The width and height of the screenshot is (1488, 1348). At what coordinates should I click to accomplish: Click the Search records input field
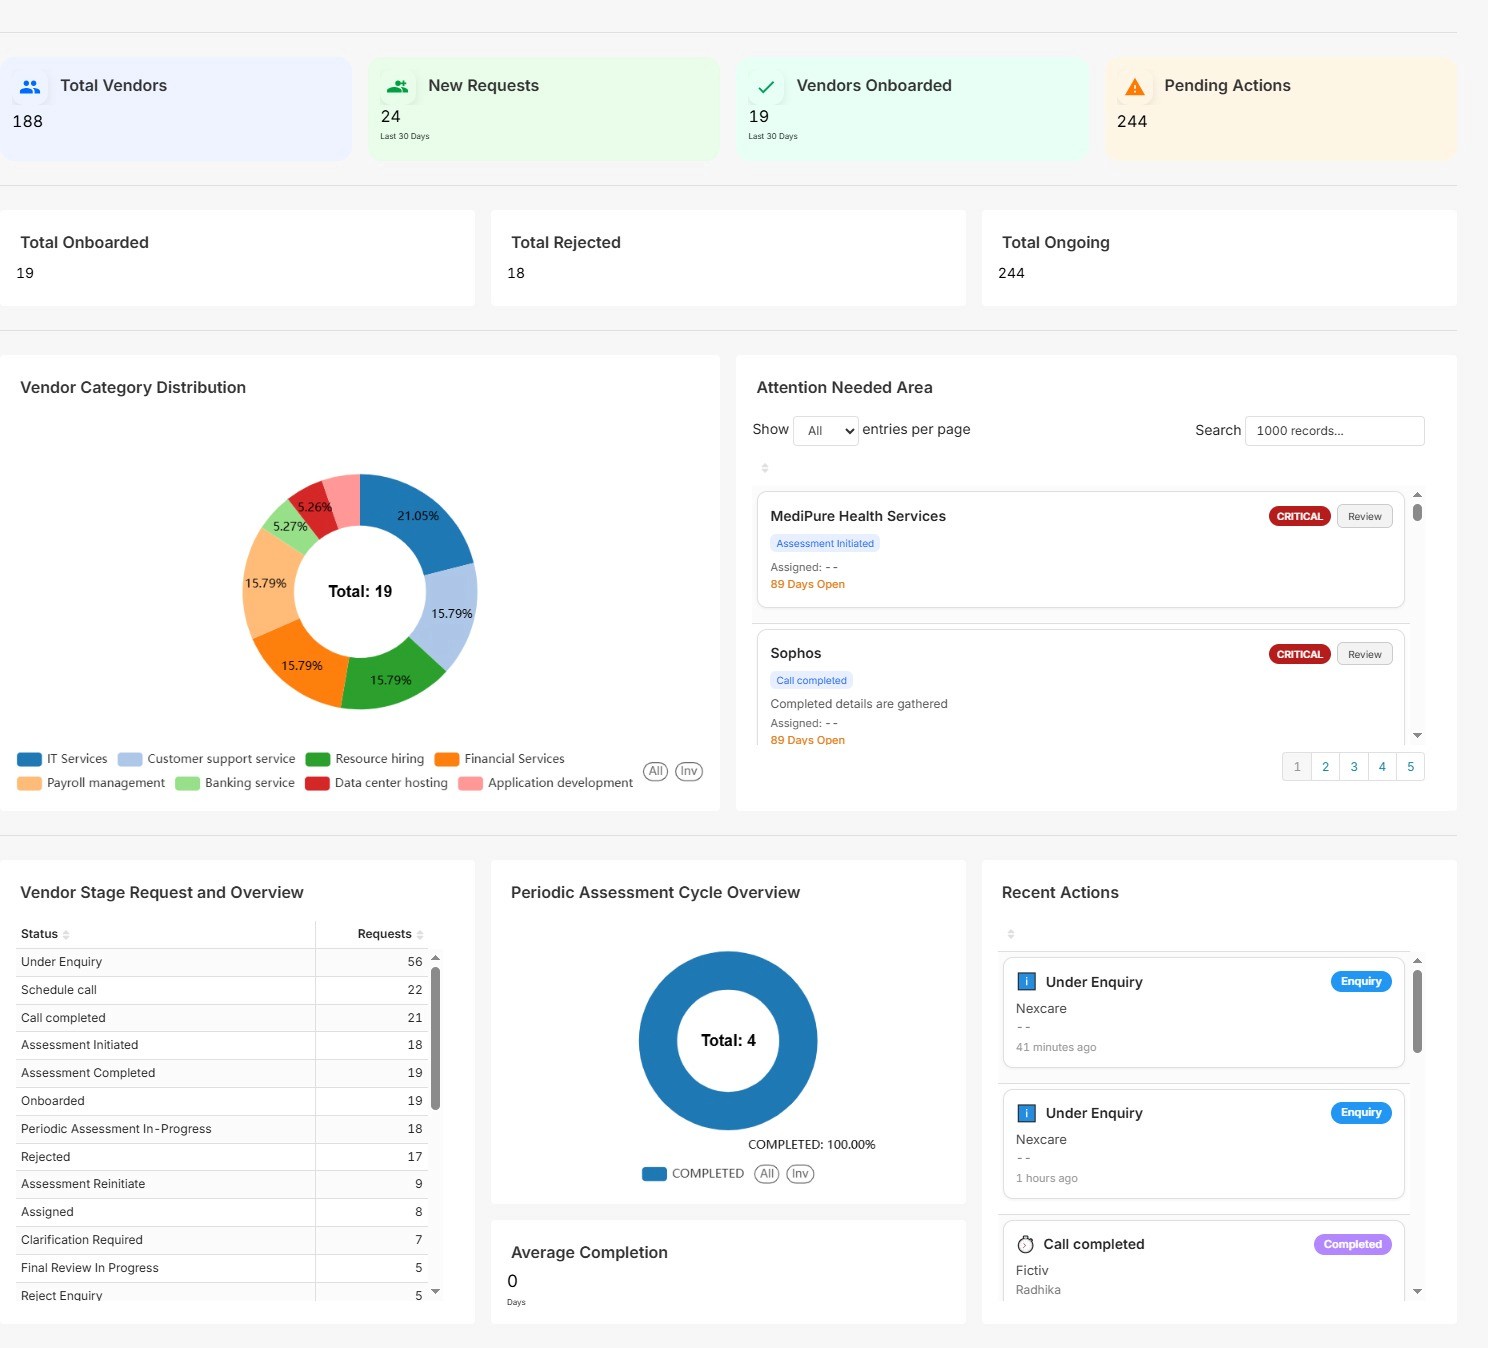click(1334, 431)
